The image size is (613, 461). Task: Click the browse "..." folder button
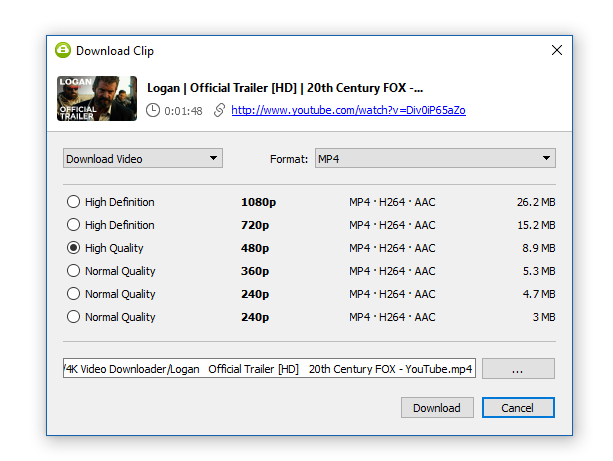[x=518, y=368]
